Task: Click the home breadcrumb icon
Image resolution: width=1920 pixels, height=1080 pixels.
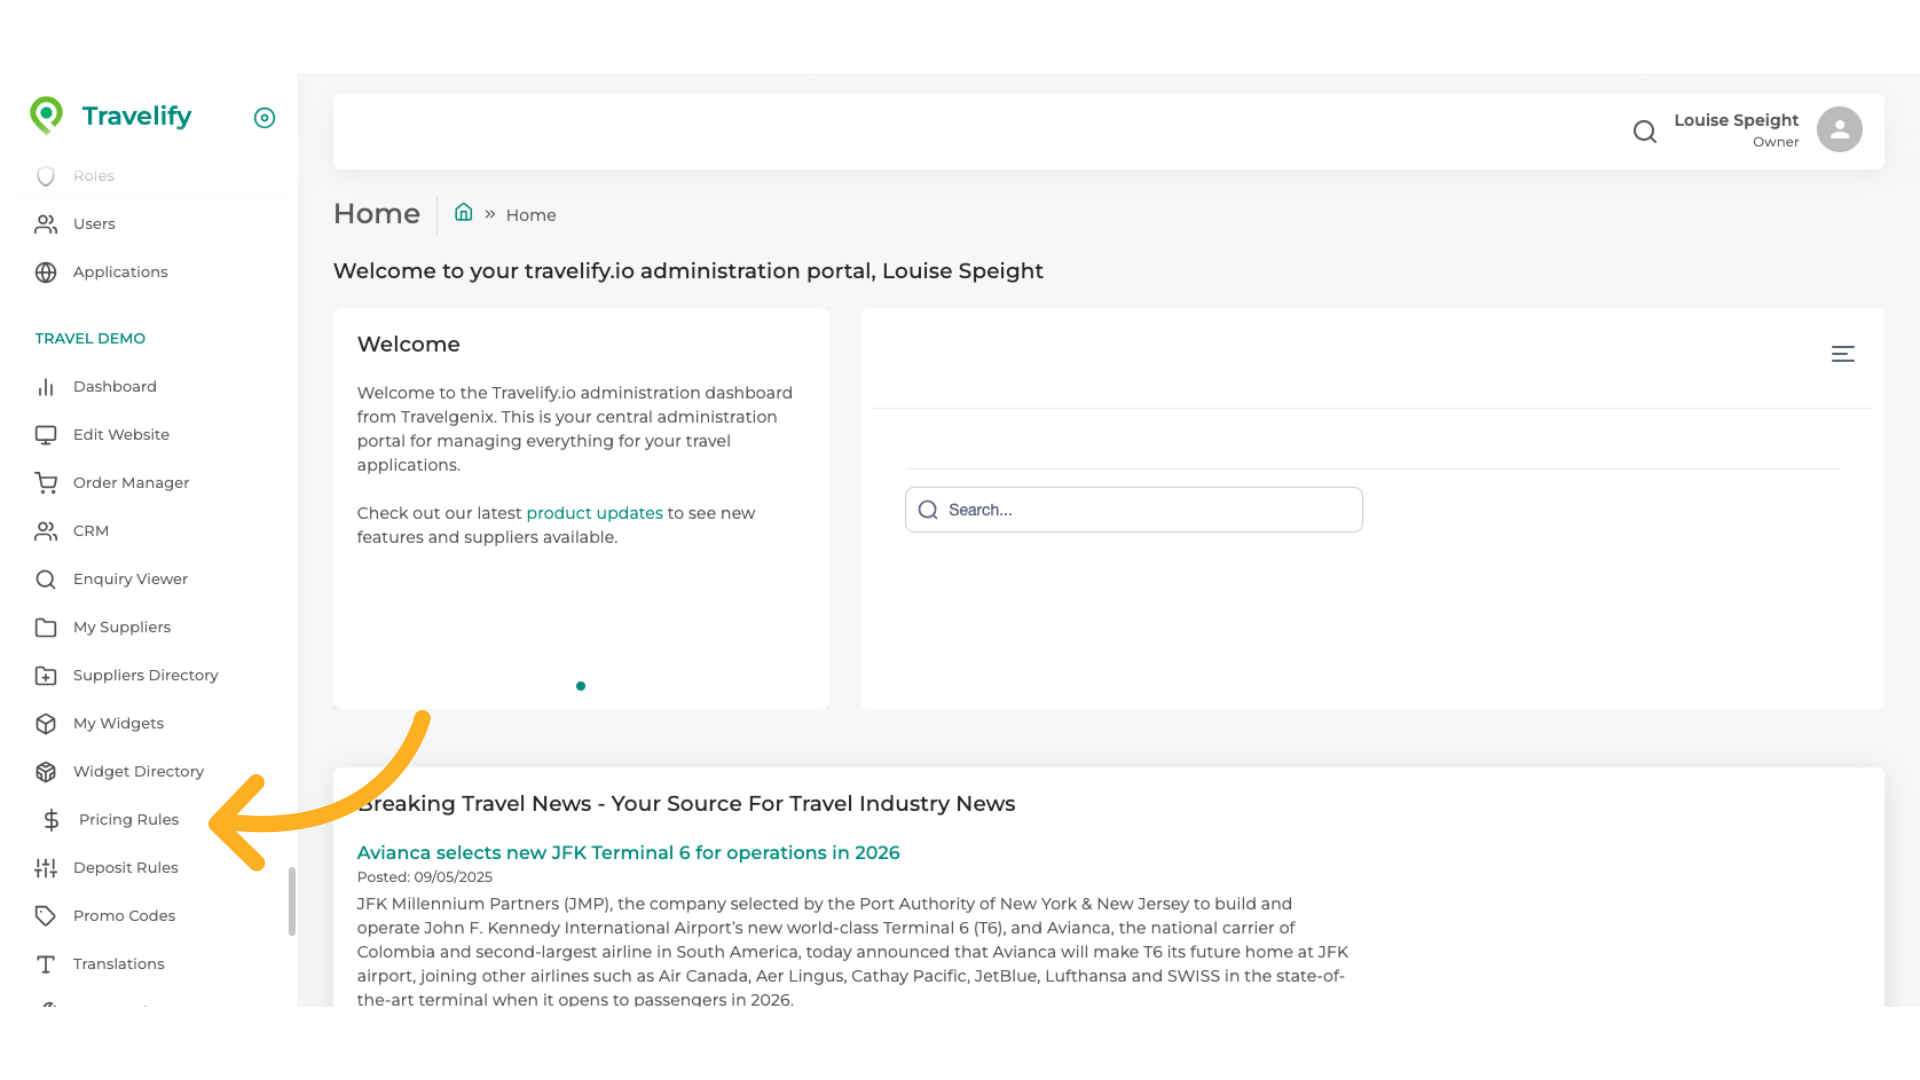Action: tap(463, 212)
